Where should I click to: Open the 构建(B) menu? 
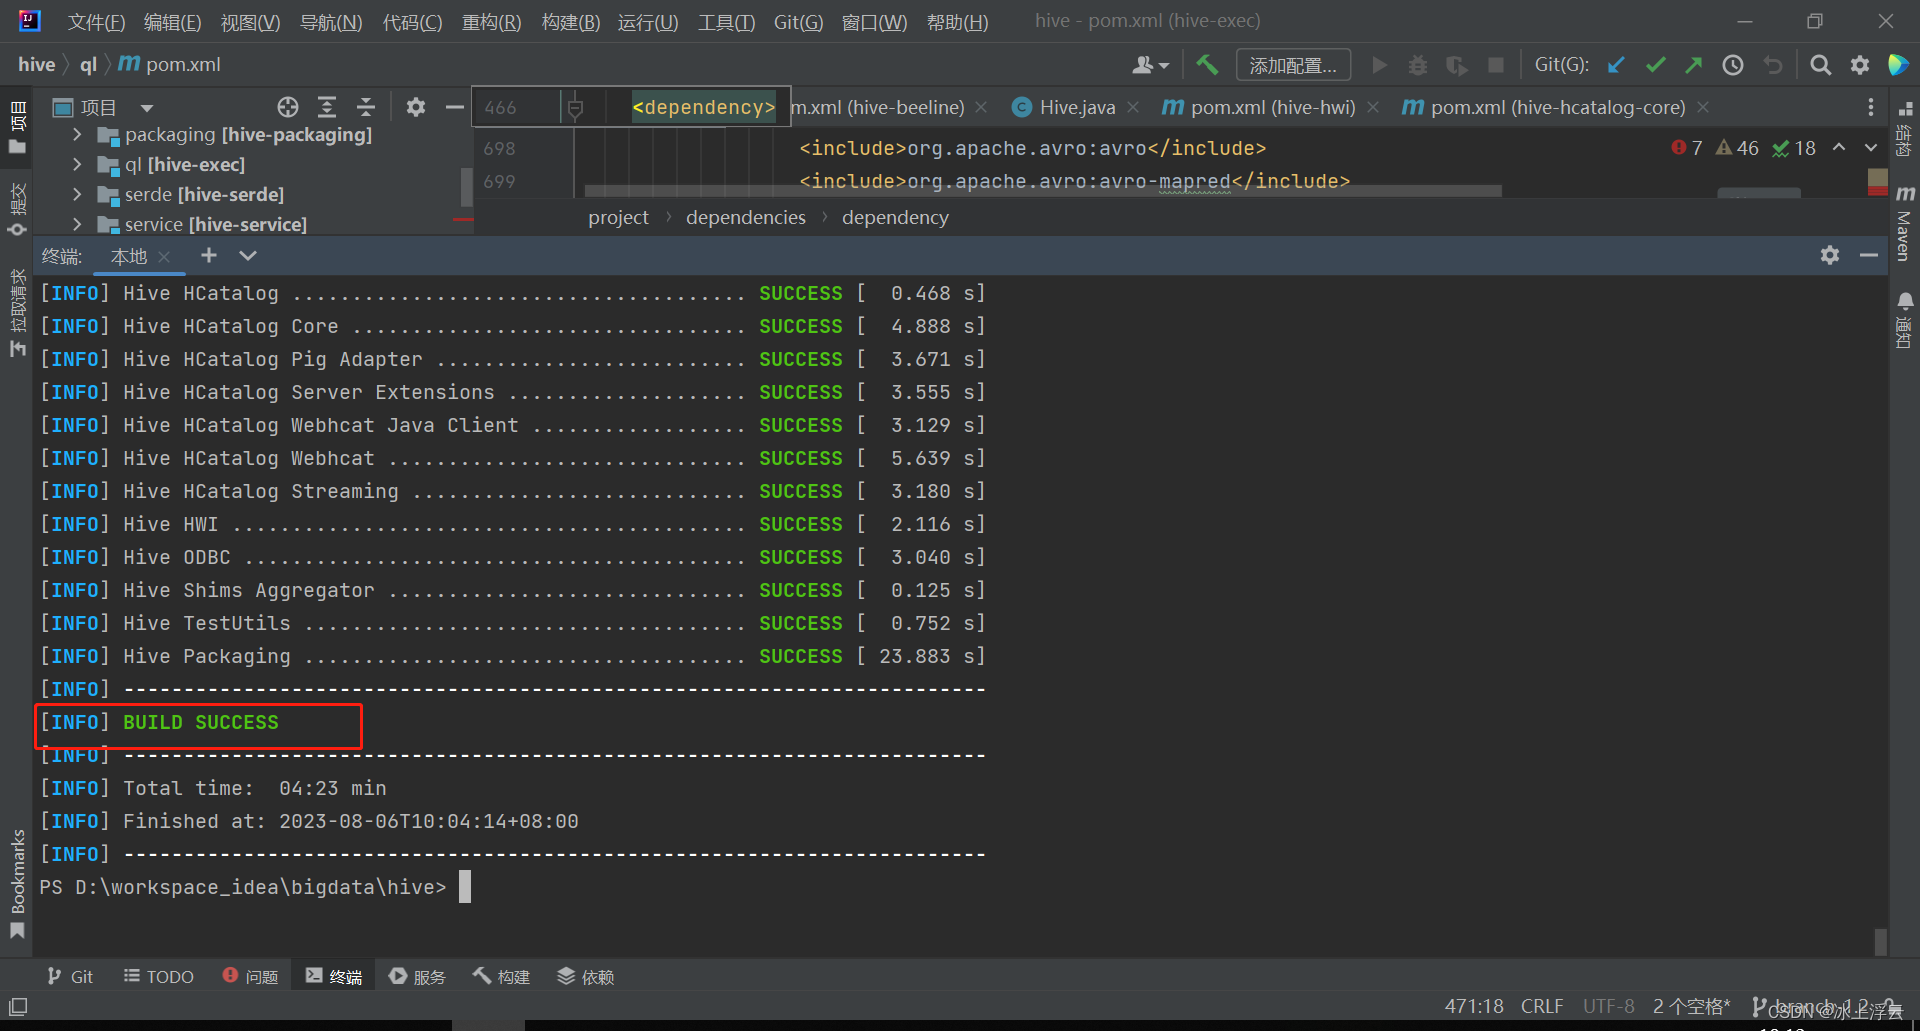pos(570,22)
